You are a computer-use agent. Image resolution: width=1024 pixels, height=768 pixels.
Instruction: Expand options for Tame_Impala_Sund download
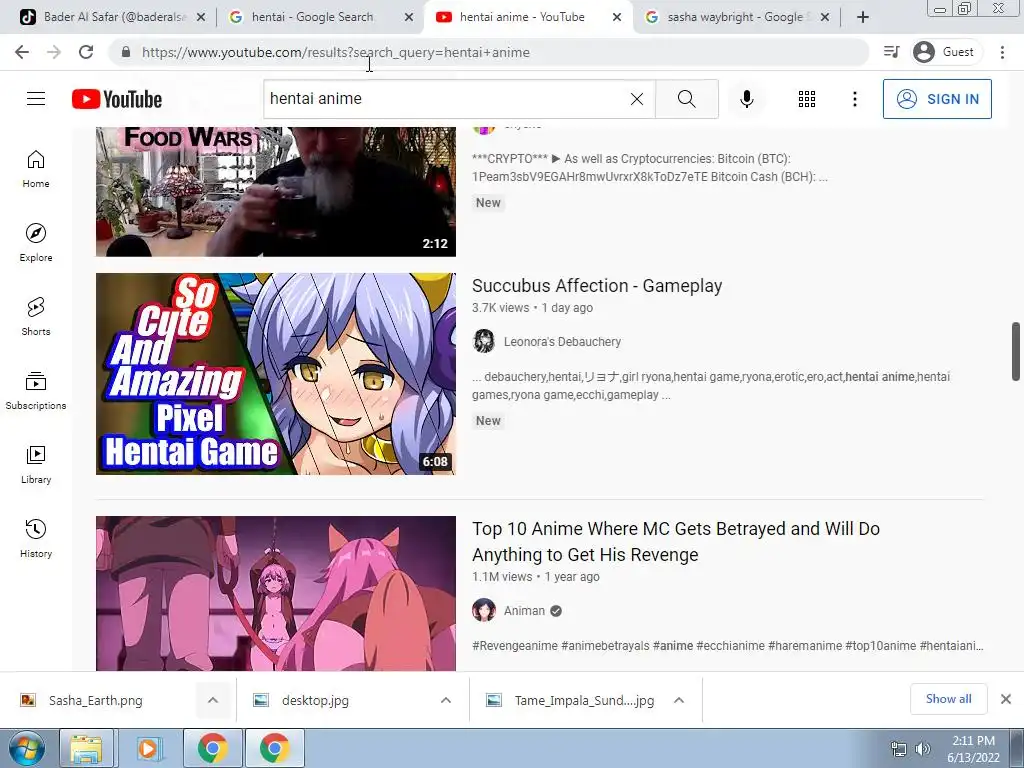[x=679, y=700]
